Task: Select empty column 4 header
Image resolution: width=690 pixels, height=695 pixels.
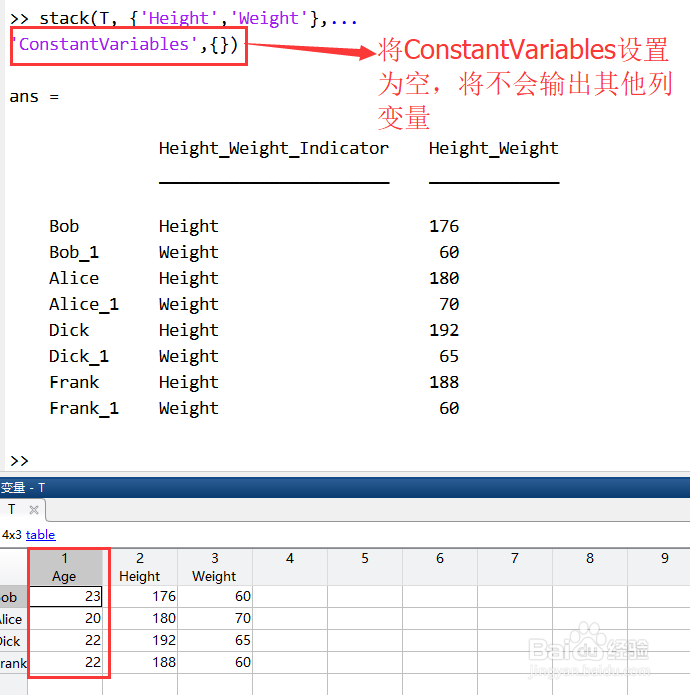Action: (290, 567)
